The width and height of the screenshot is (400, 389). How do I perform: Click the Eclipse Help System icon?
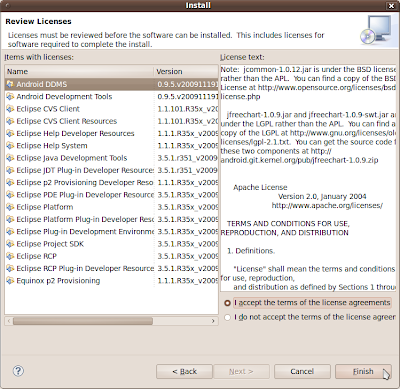click(x=10, y=146)
